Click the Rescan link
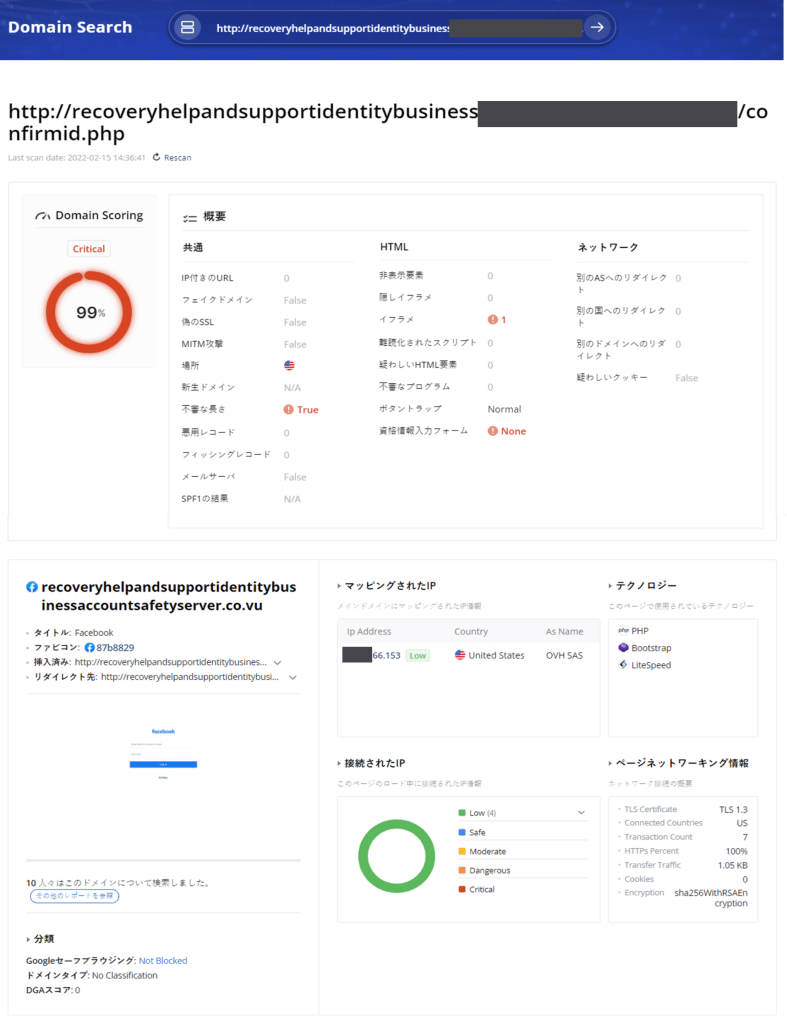The width and height of the screenshot is (787, 1024). (x=178, y=157)
